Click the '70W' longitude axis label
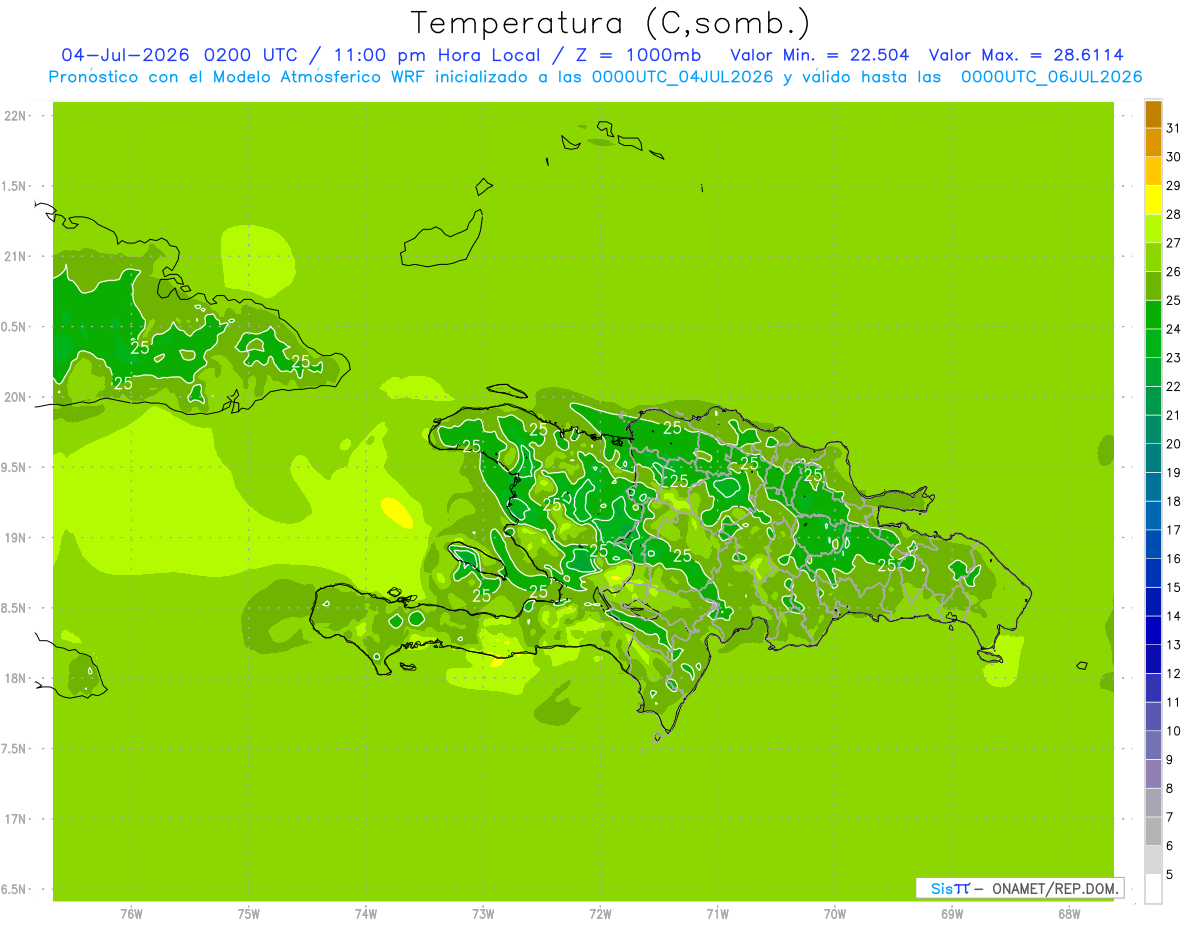 point(835,913)
